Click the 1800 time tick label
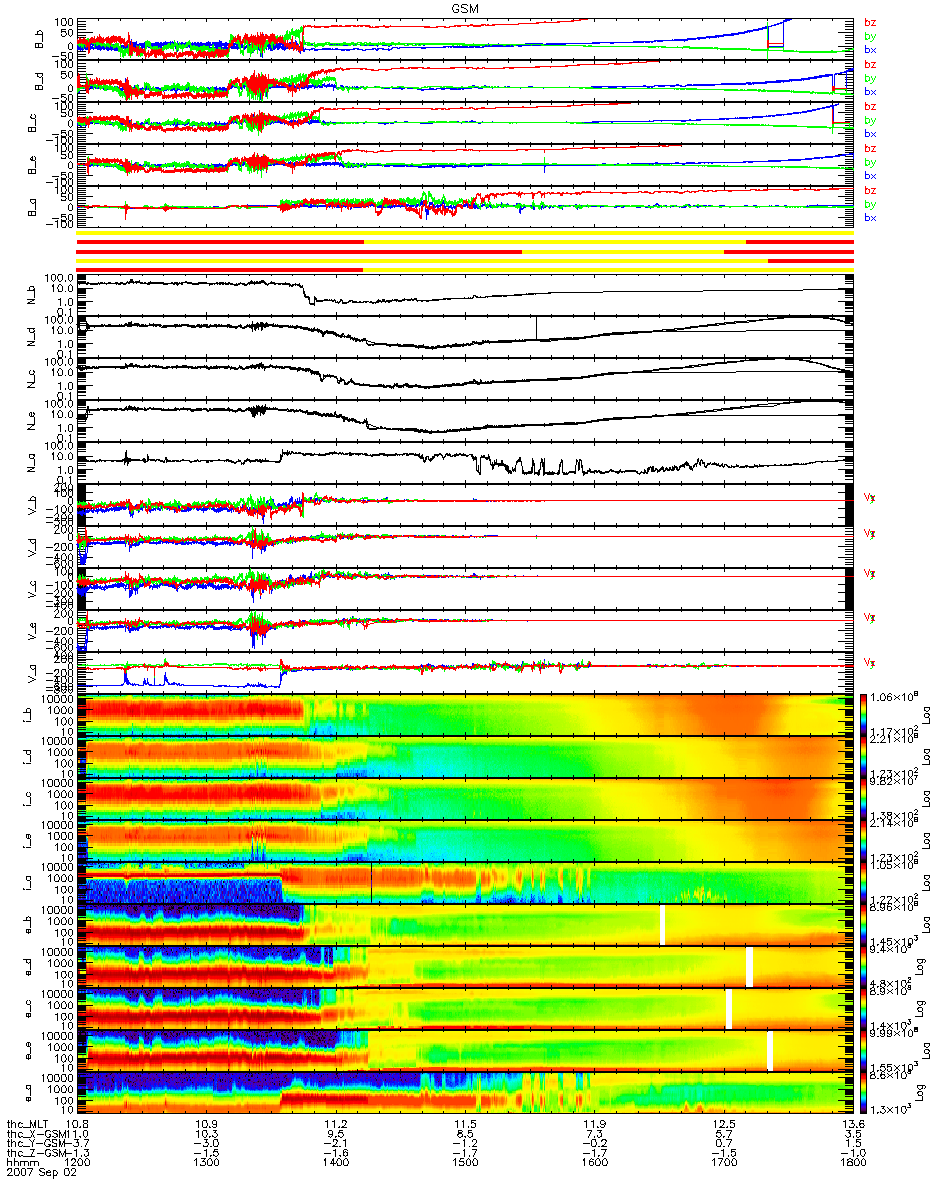 click(x=852, y=1164)
